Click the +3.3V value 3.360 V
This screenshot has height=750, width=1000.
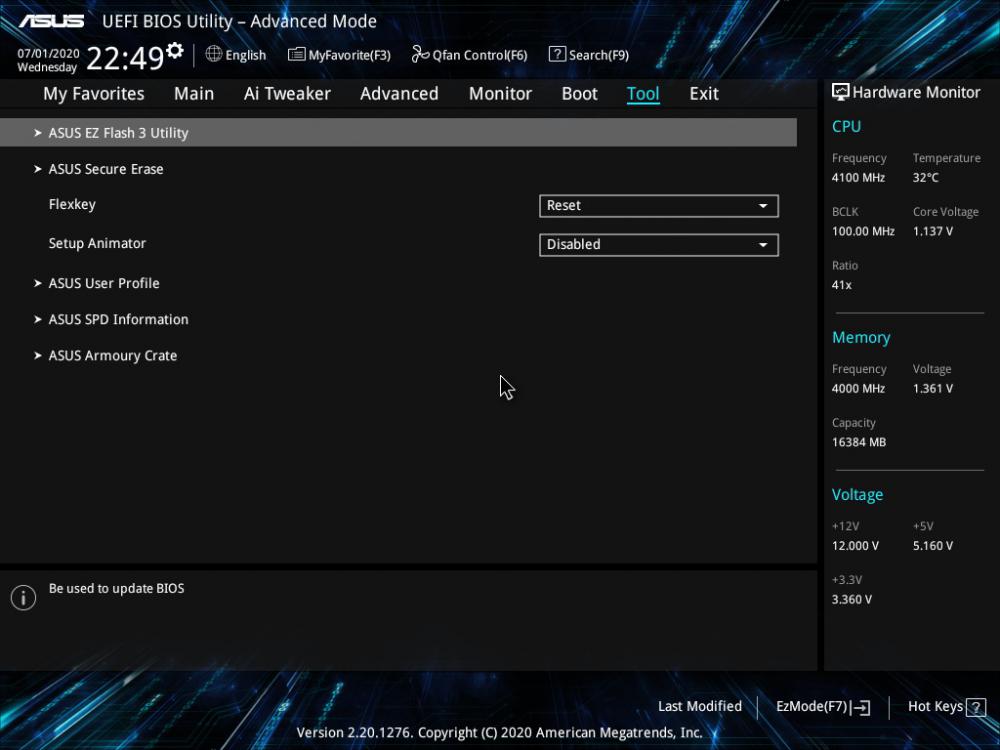click(x=851, y=599)
